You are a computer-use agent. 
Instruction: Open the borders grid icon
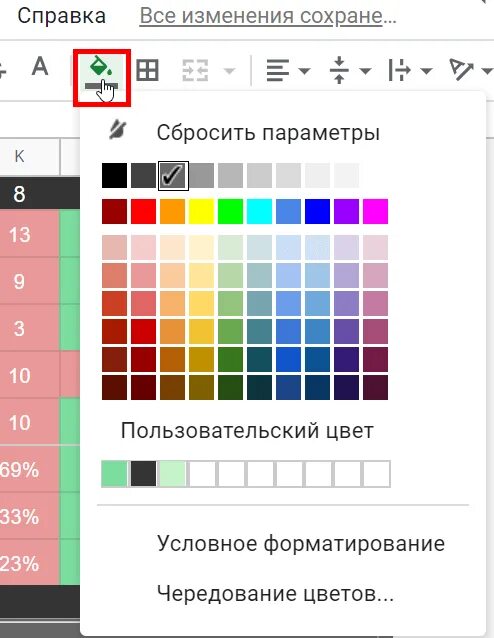[147, 70]
